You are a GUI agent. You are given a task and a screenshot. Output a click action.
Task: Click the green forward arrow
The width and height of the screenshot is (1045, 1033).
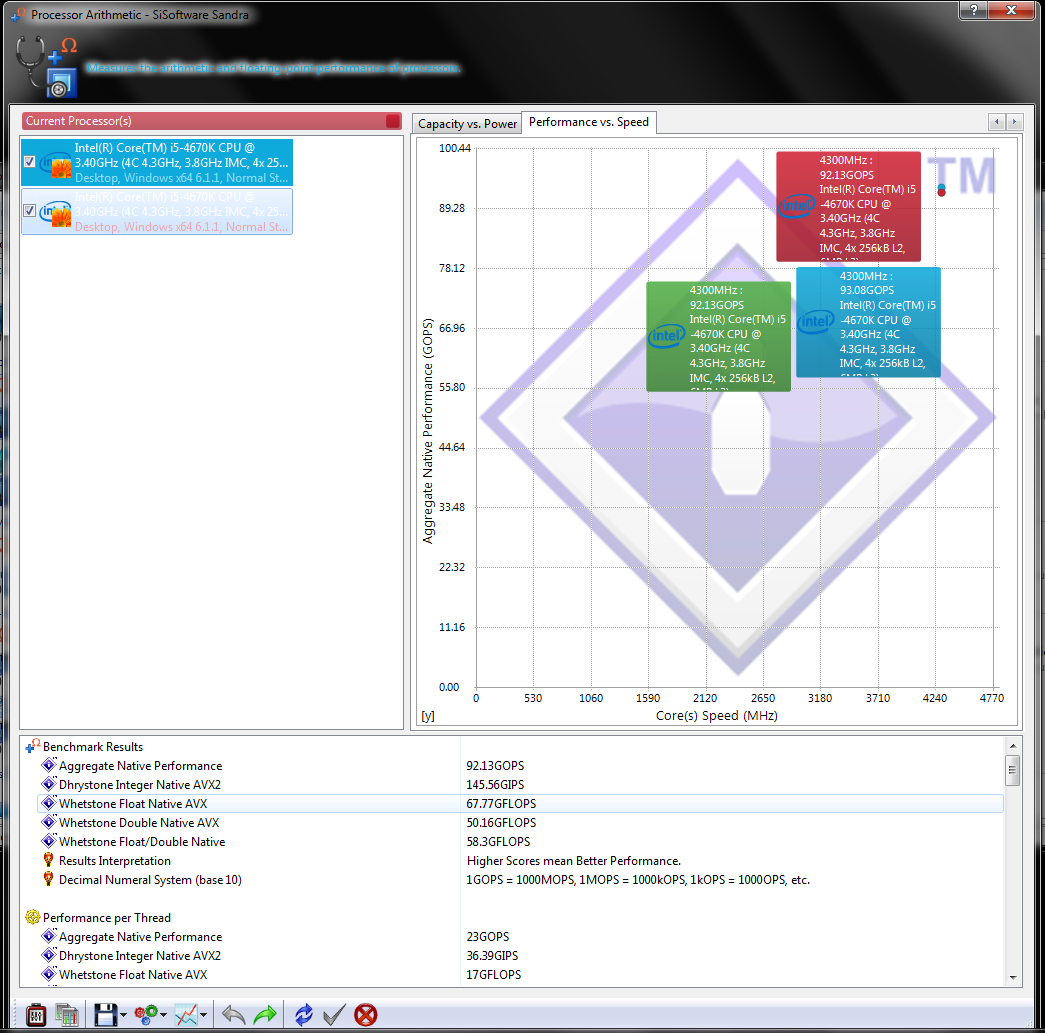click(x=265, y=1015)
